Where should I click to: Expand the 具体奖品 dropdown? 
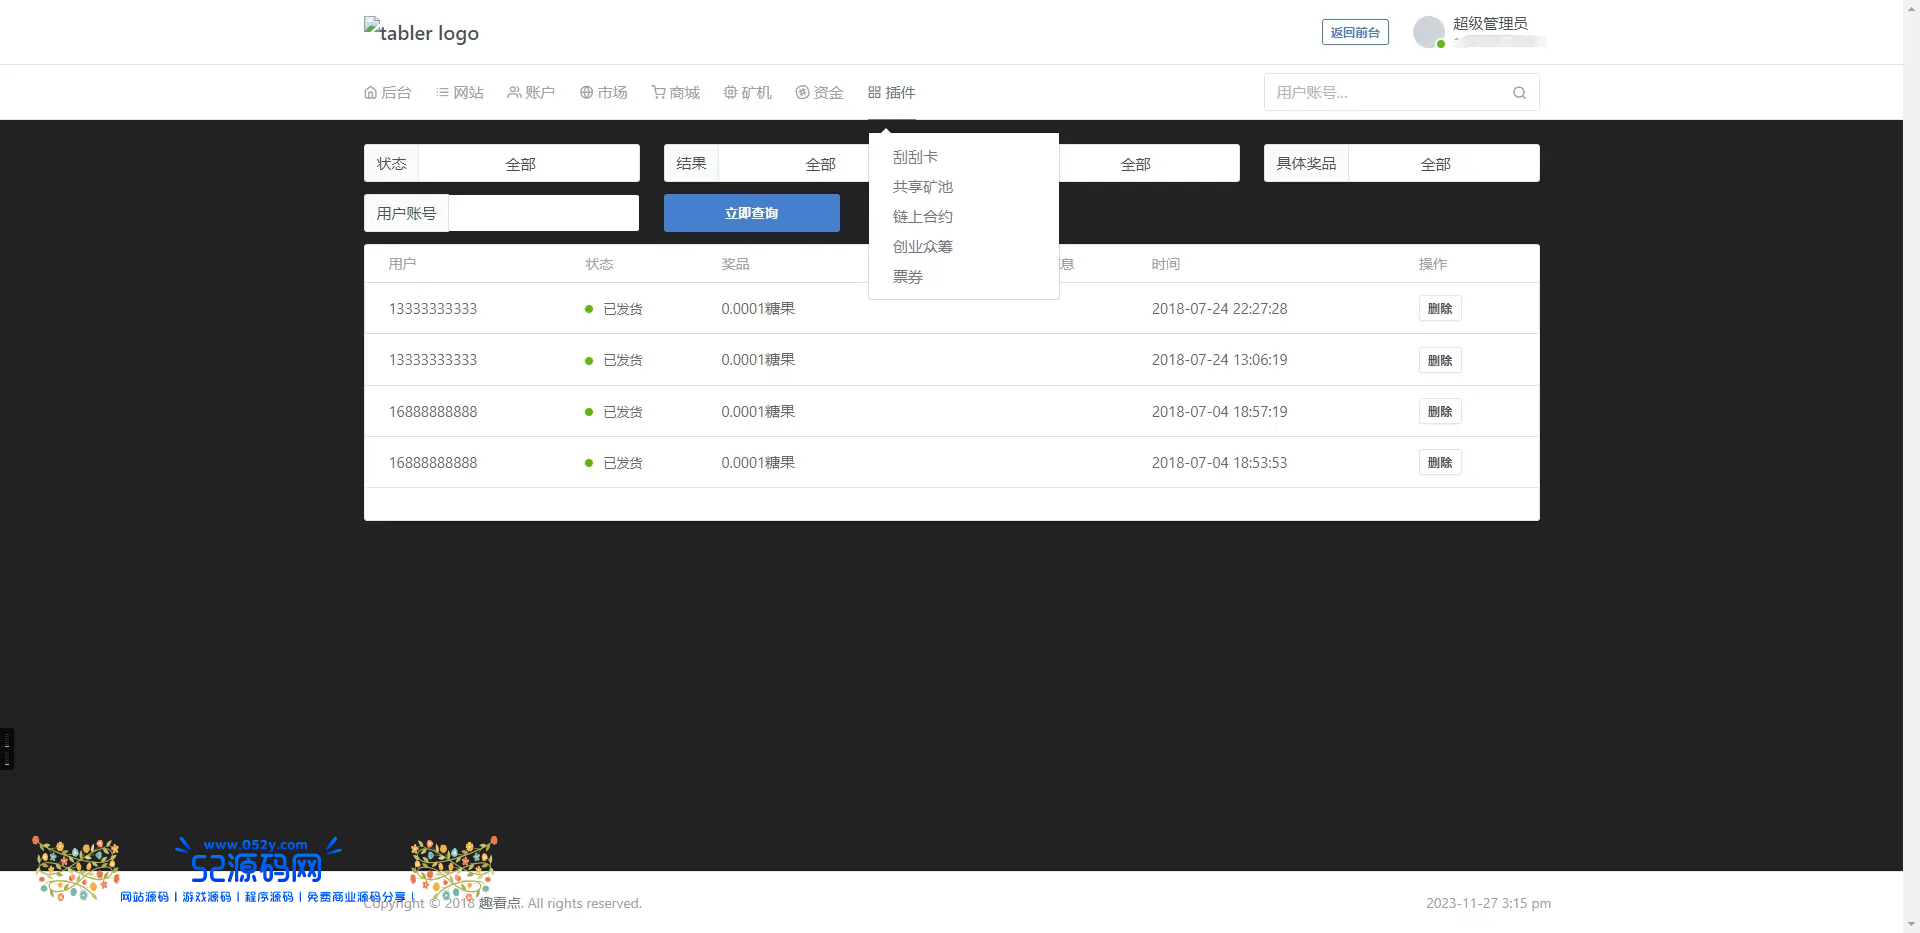point(1443,164)
